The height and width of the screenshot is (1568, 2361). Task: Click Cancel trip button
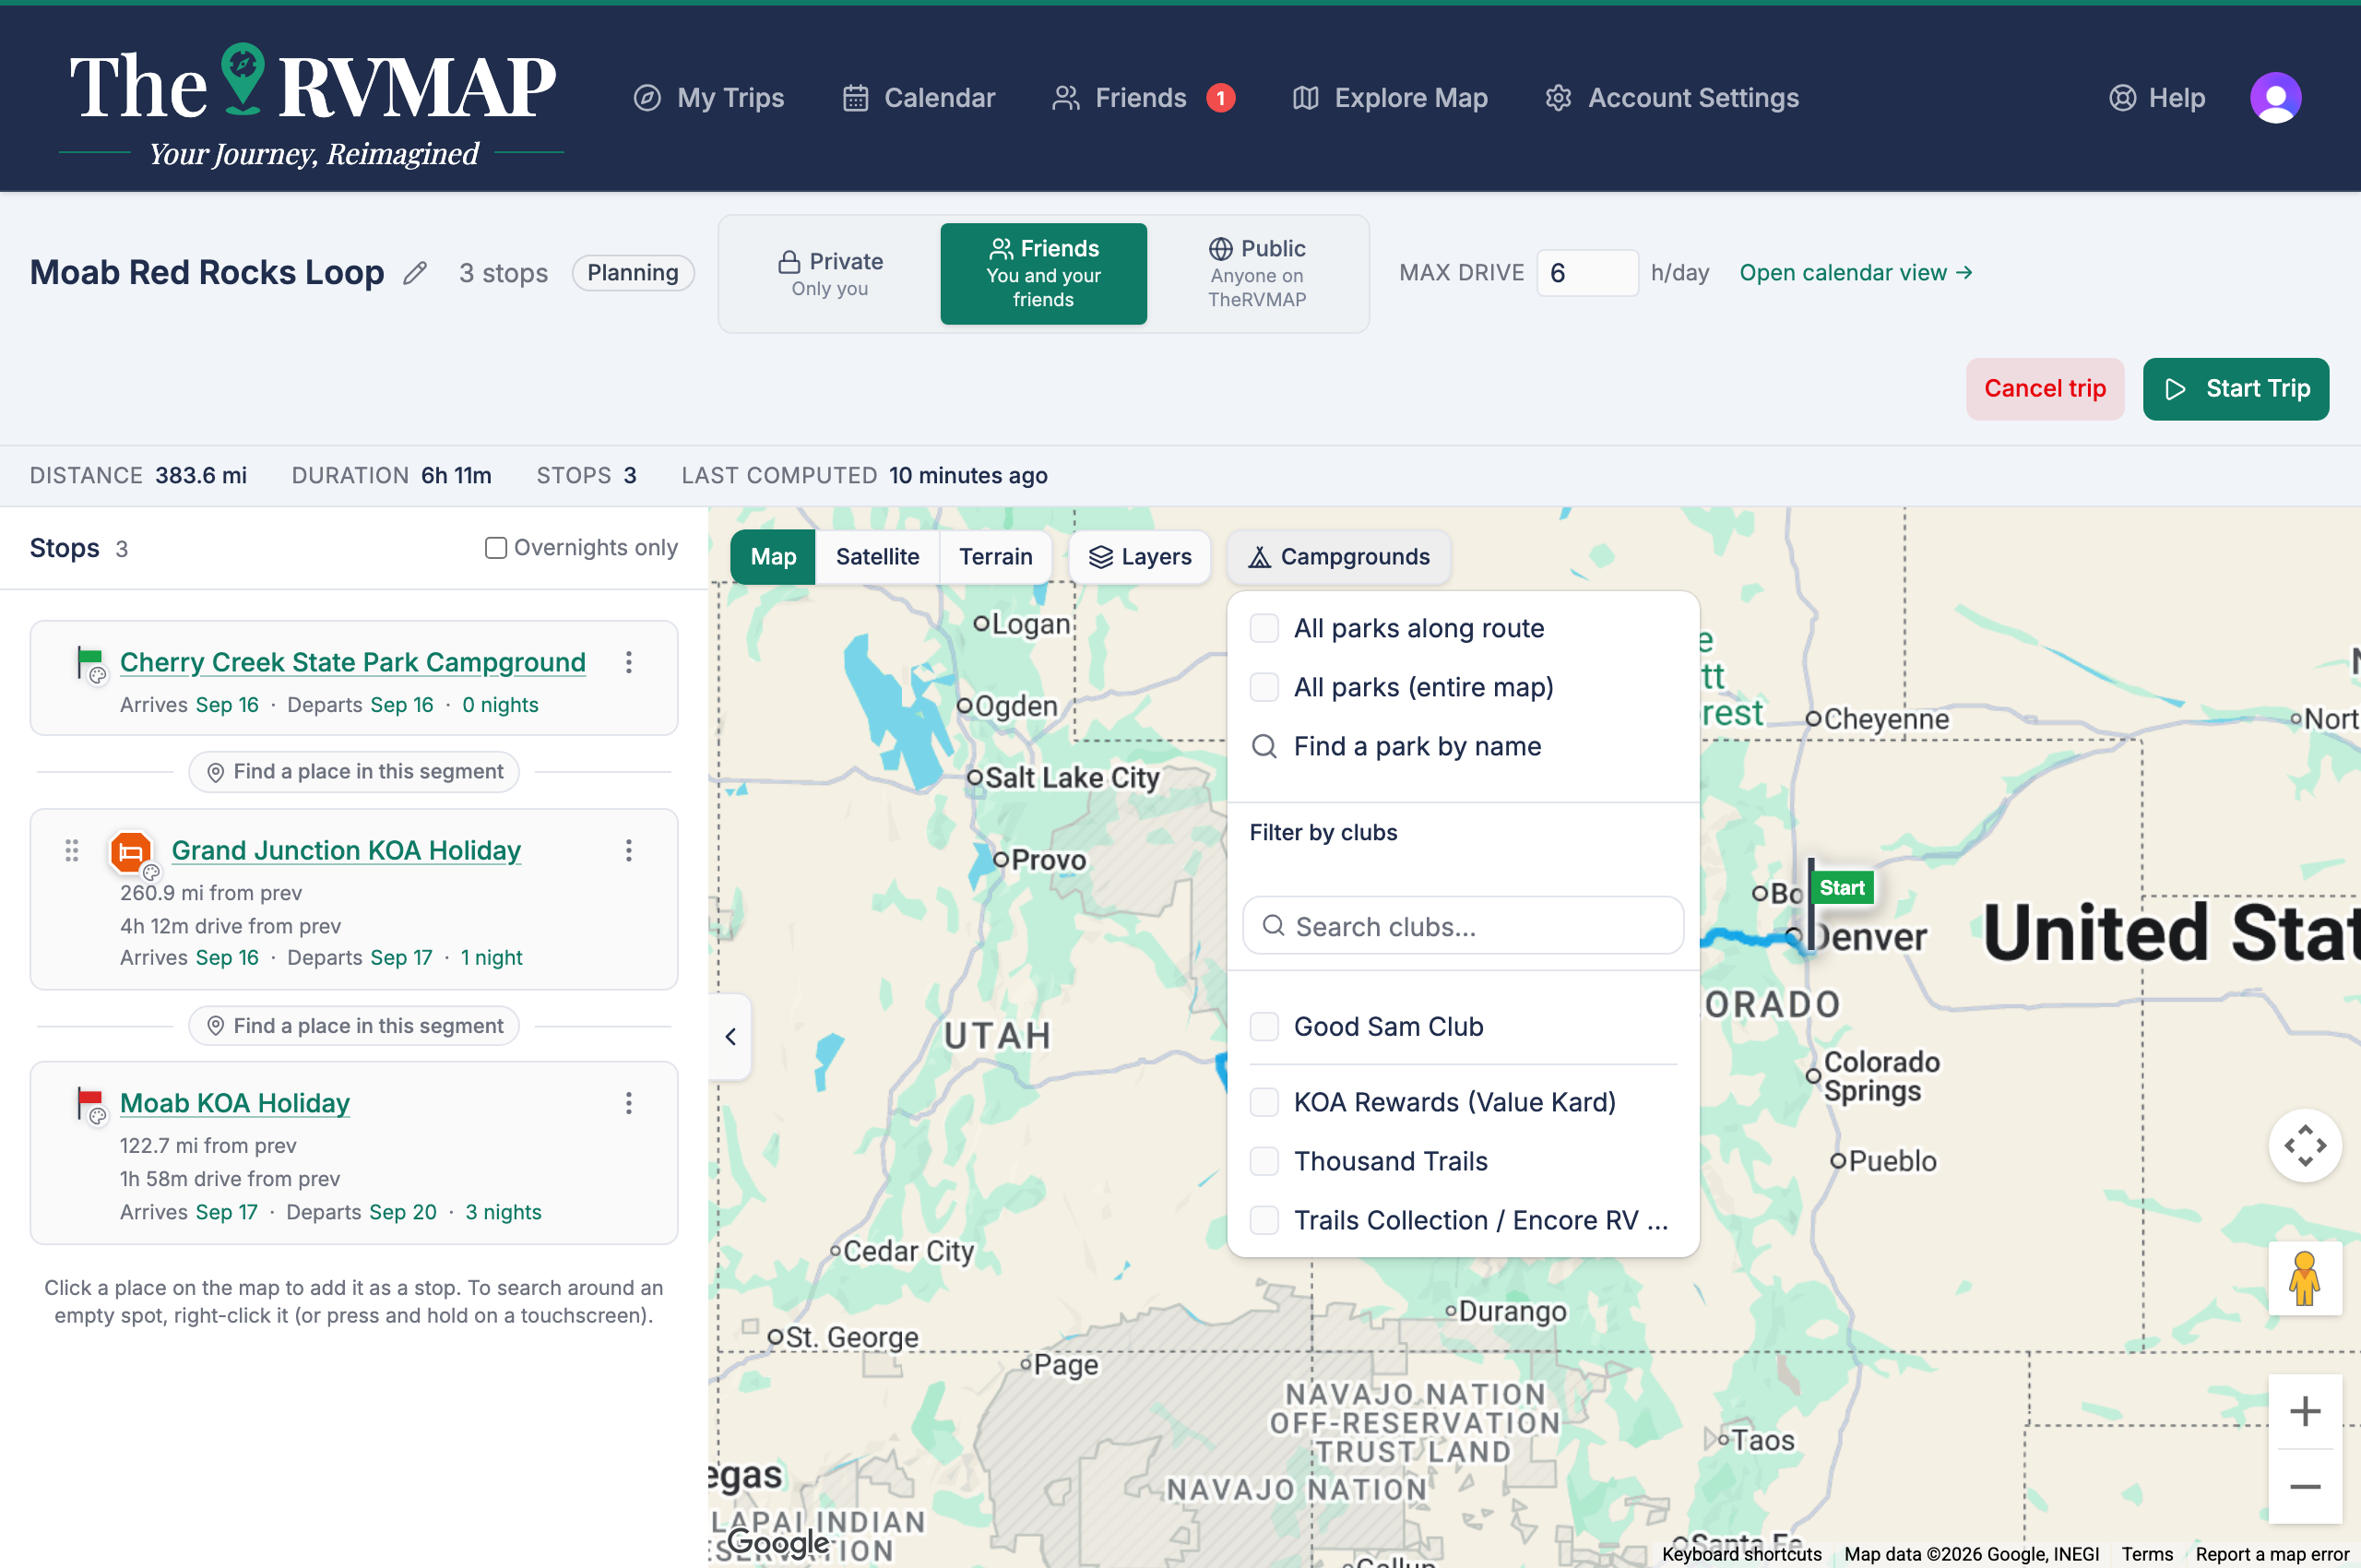[2044, 389]
